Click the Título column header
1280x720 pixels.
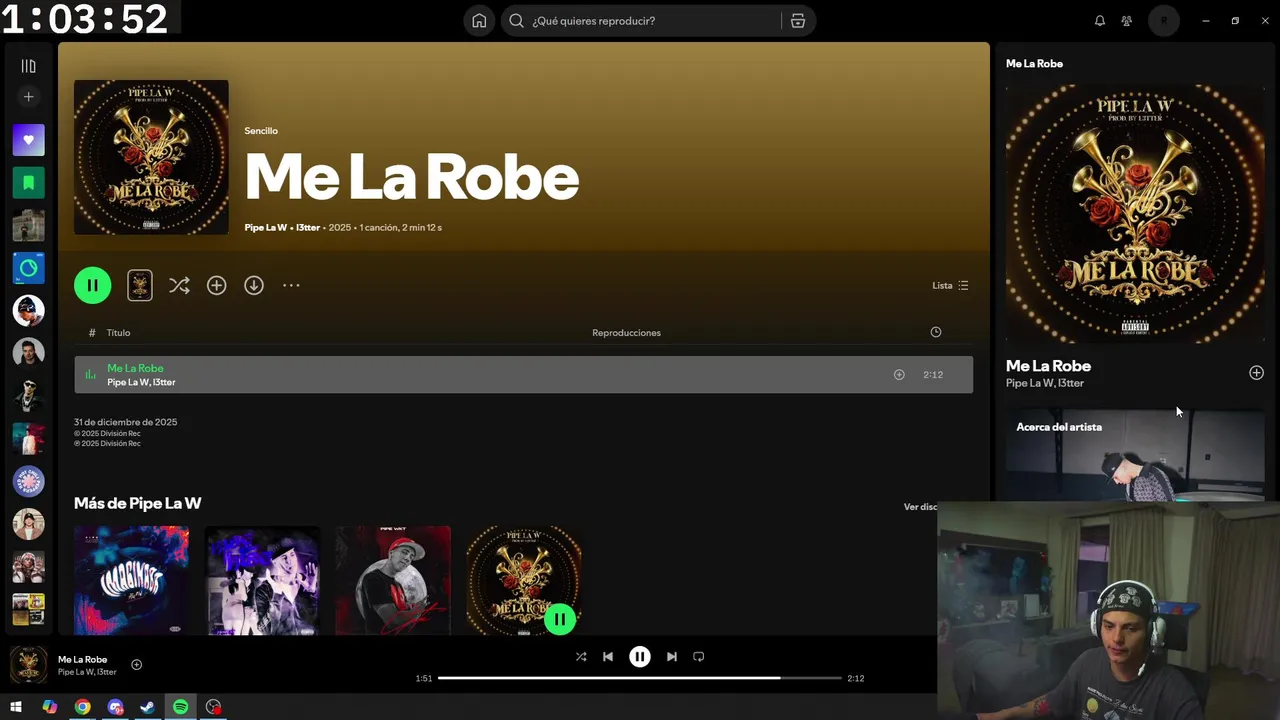click(x=118, y=333)
